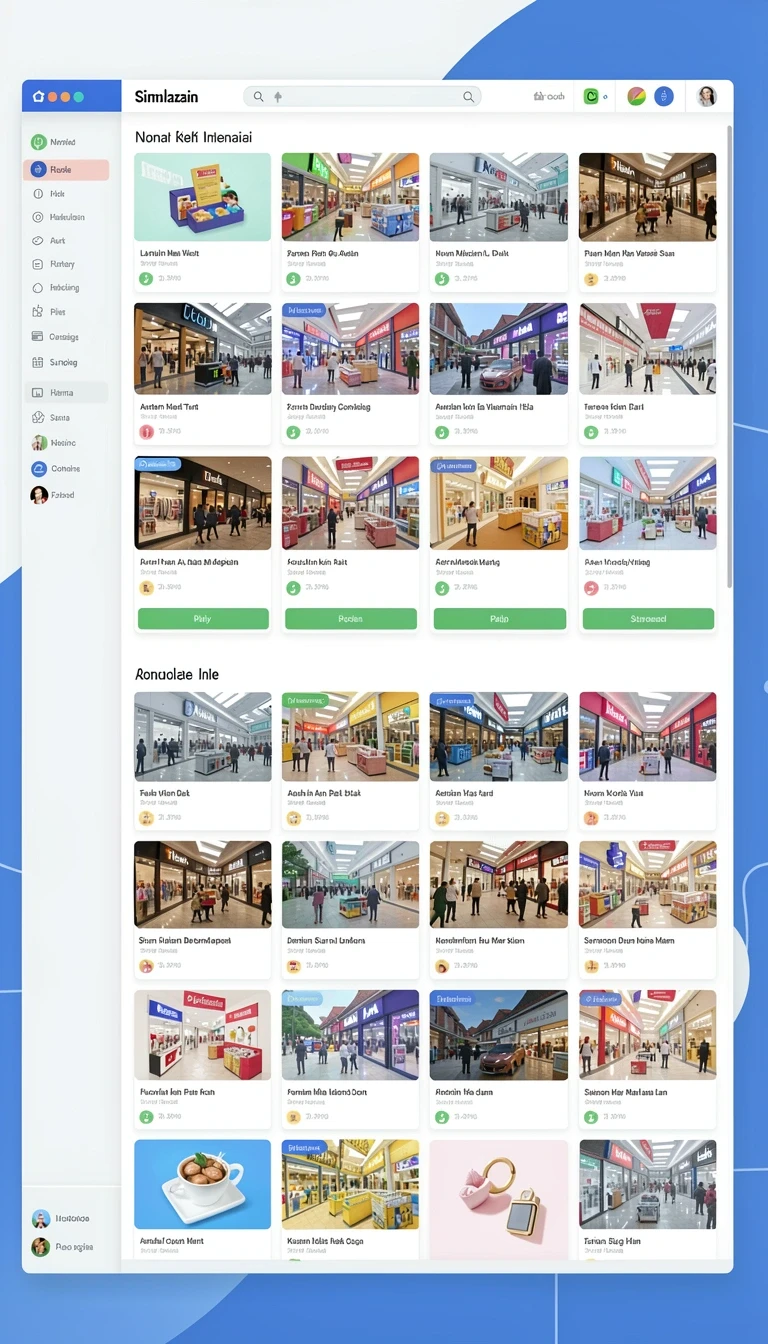Click the 'Simlazain' app title

point(166,97)
